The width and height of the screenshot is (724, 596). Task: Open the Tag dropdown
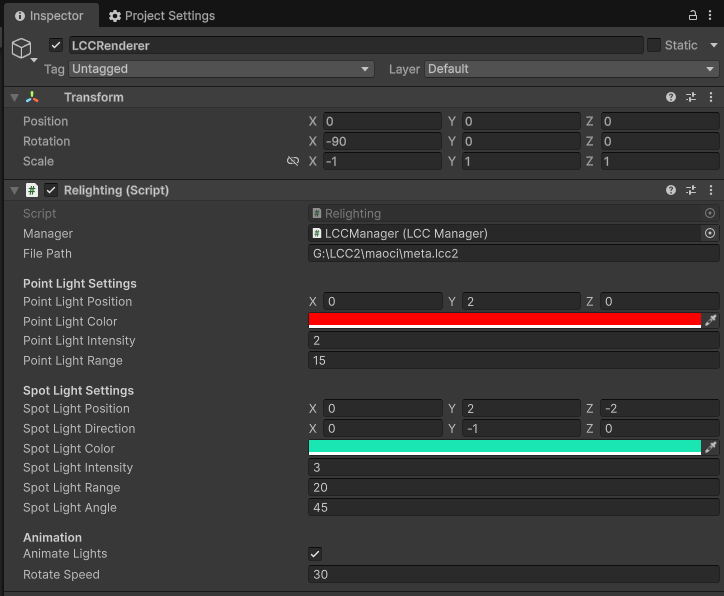click(x=221, y=69)
